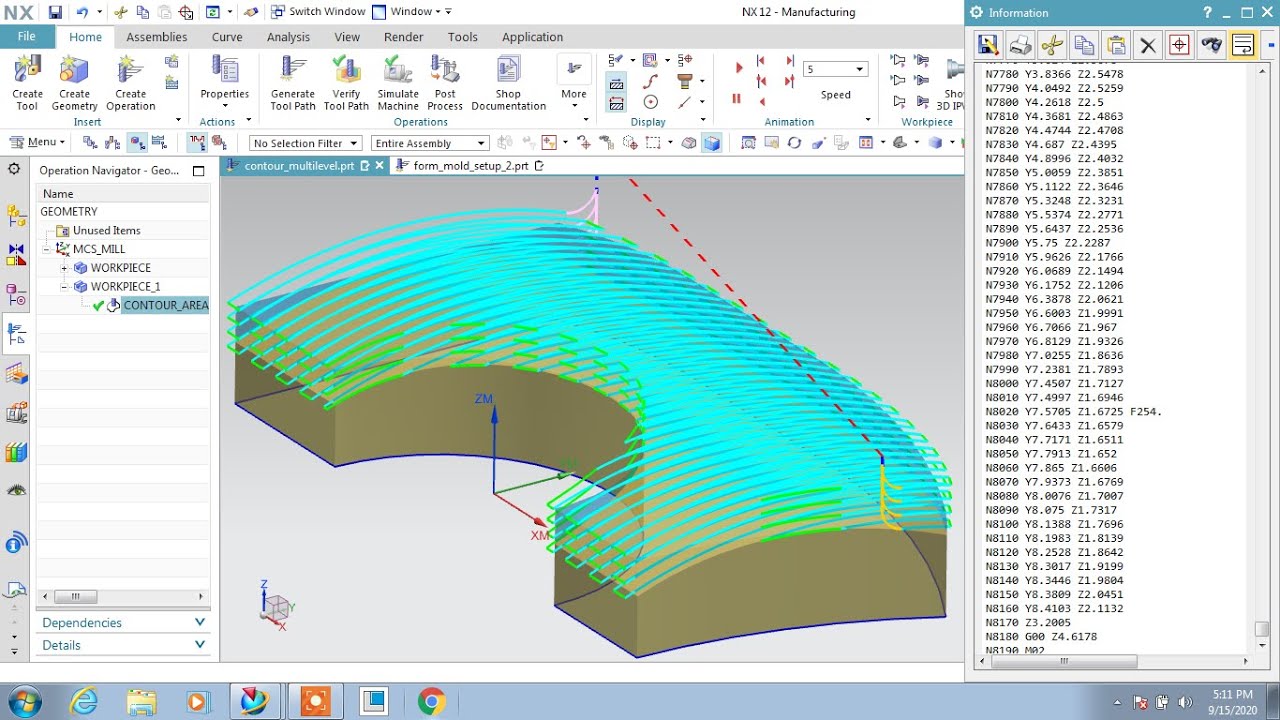Open More operations dropdown
1280x720 pixels.
[574, 82]
